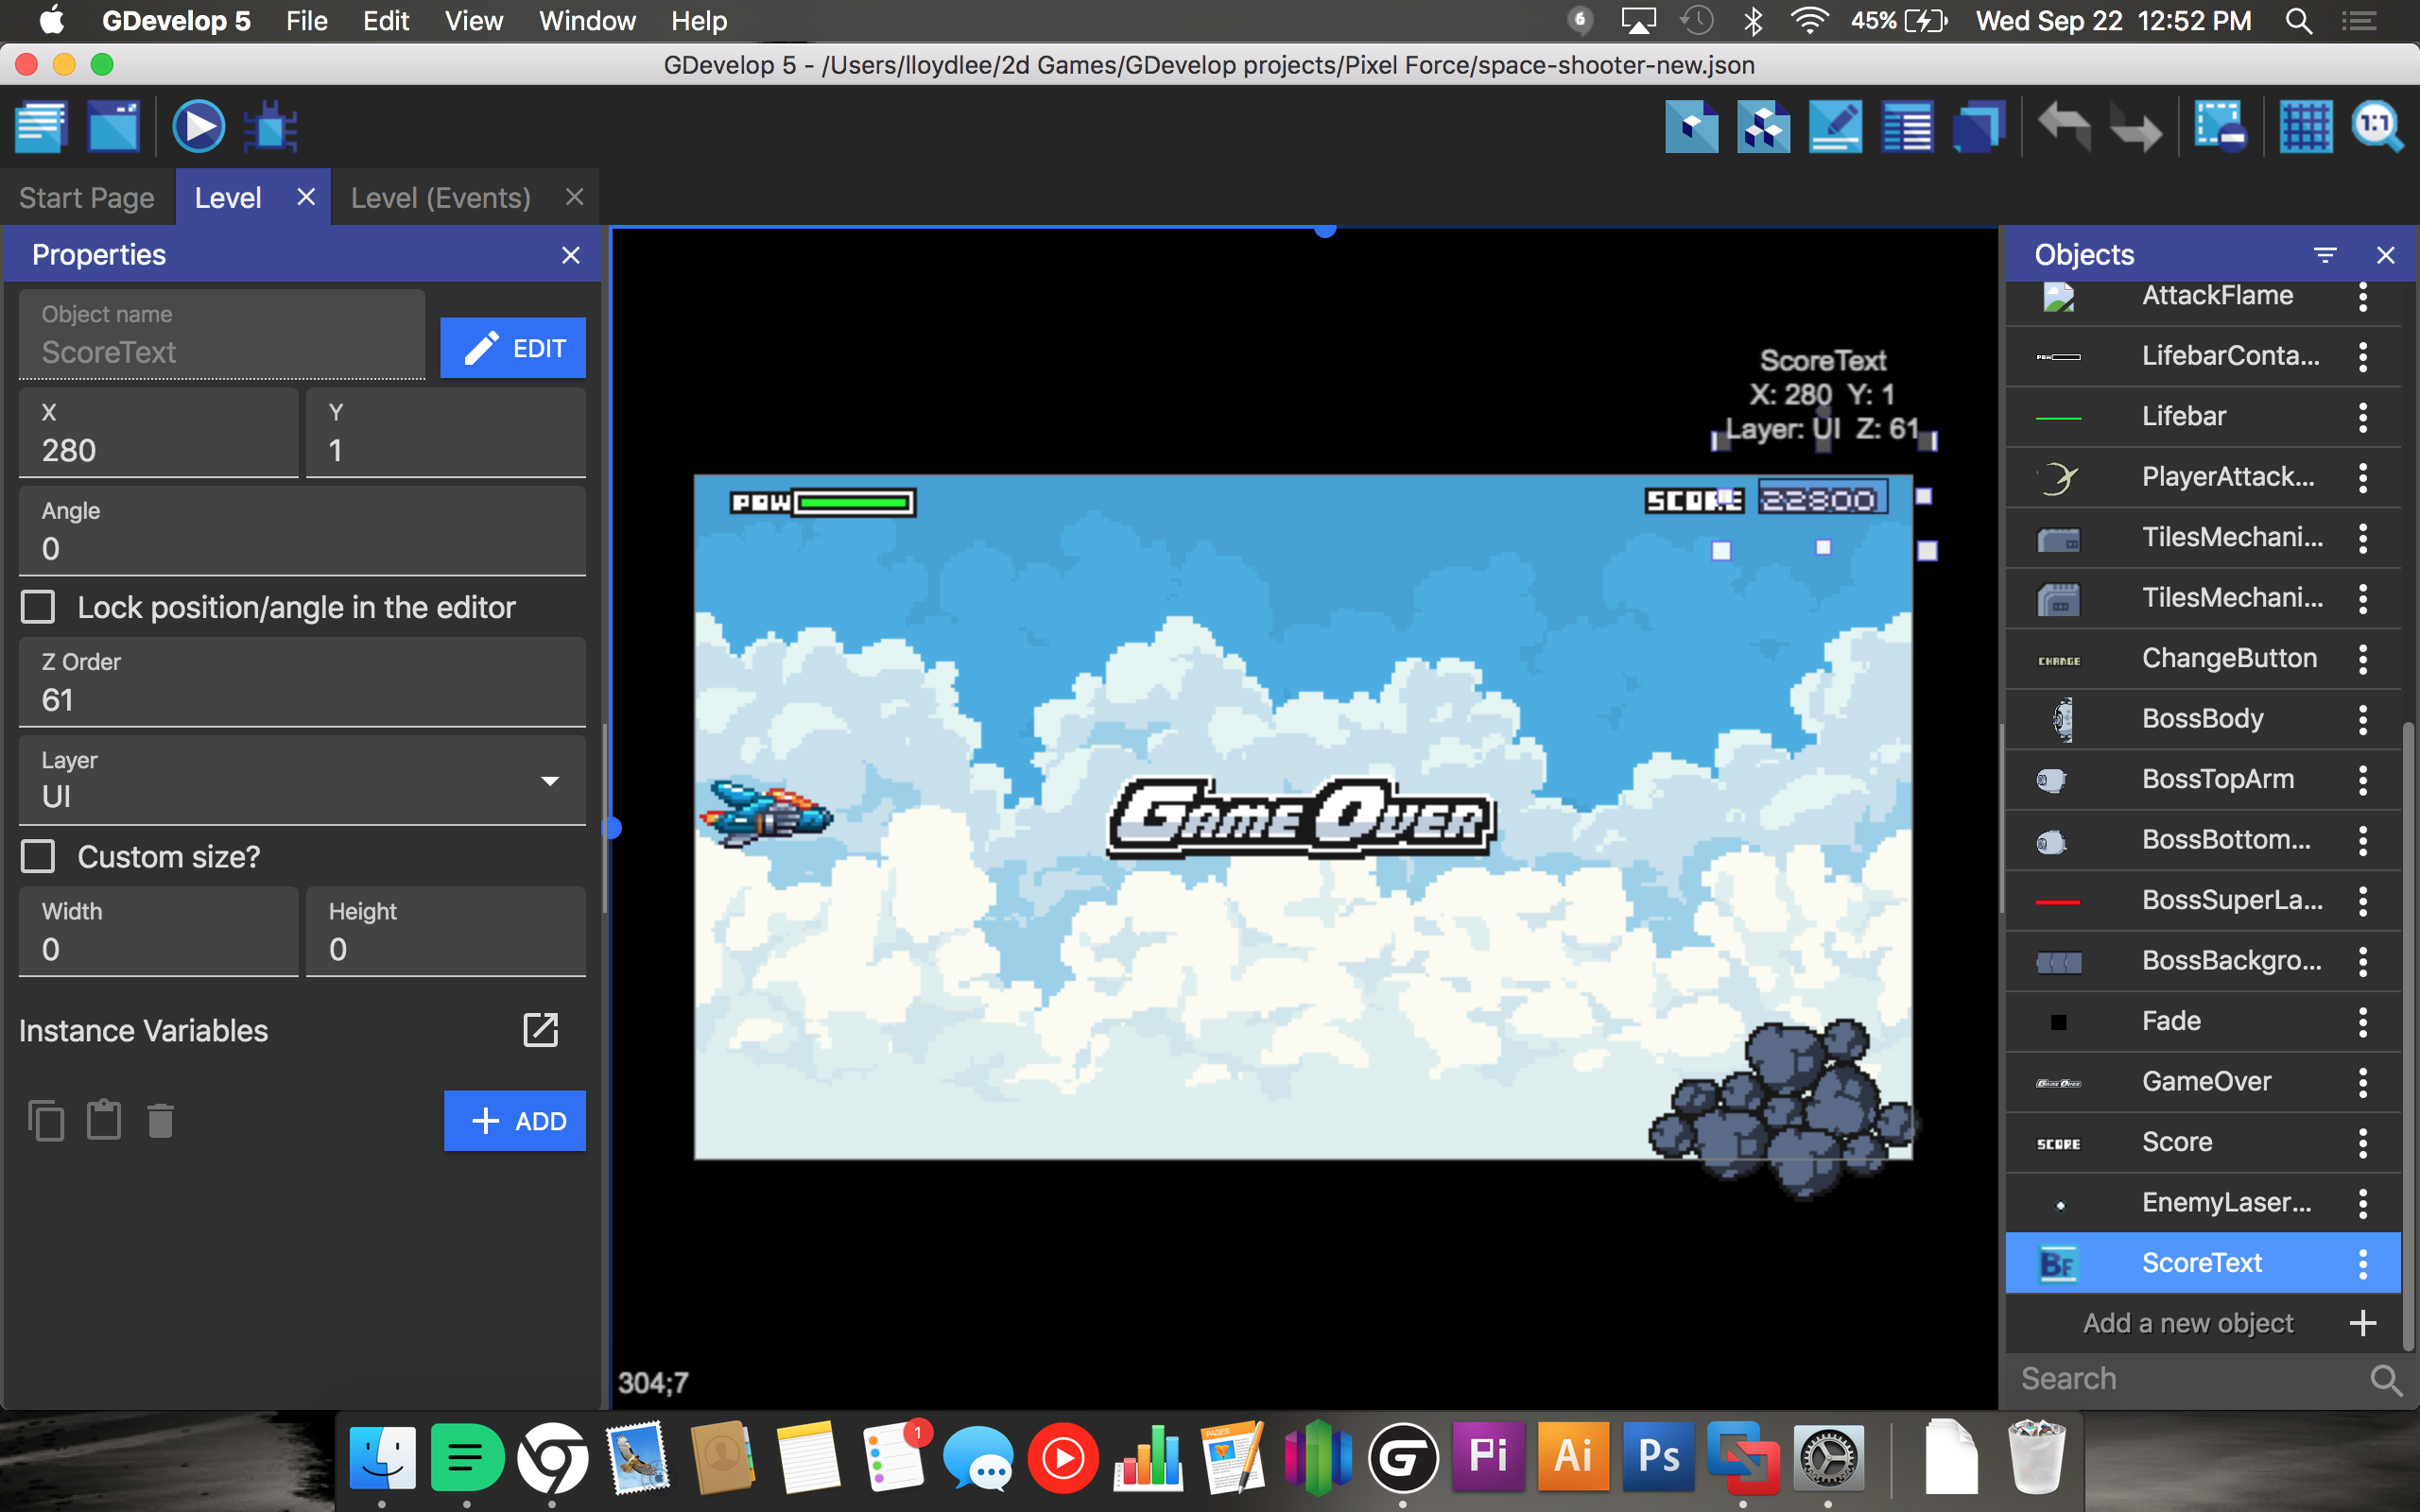This screenshot has width=2420, height=1512.
Task: Open the Objects panel filter icon
Action: tap(2327, 254)
